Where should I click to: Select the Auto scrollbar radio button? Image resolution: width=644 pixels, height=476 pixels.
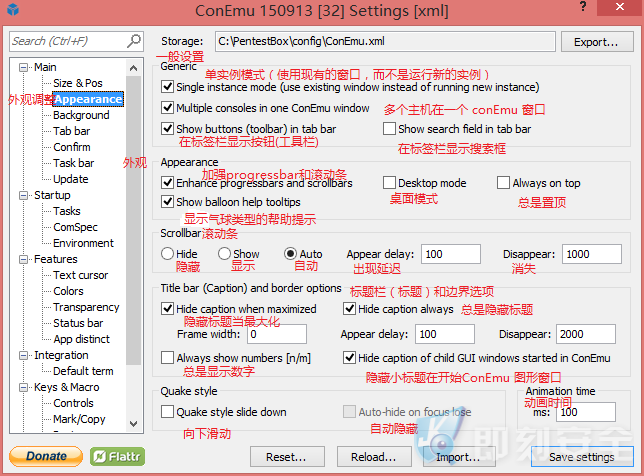click(290, 253)
